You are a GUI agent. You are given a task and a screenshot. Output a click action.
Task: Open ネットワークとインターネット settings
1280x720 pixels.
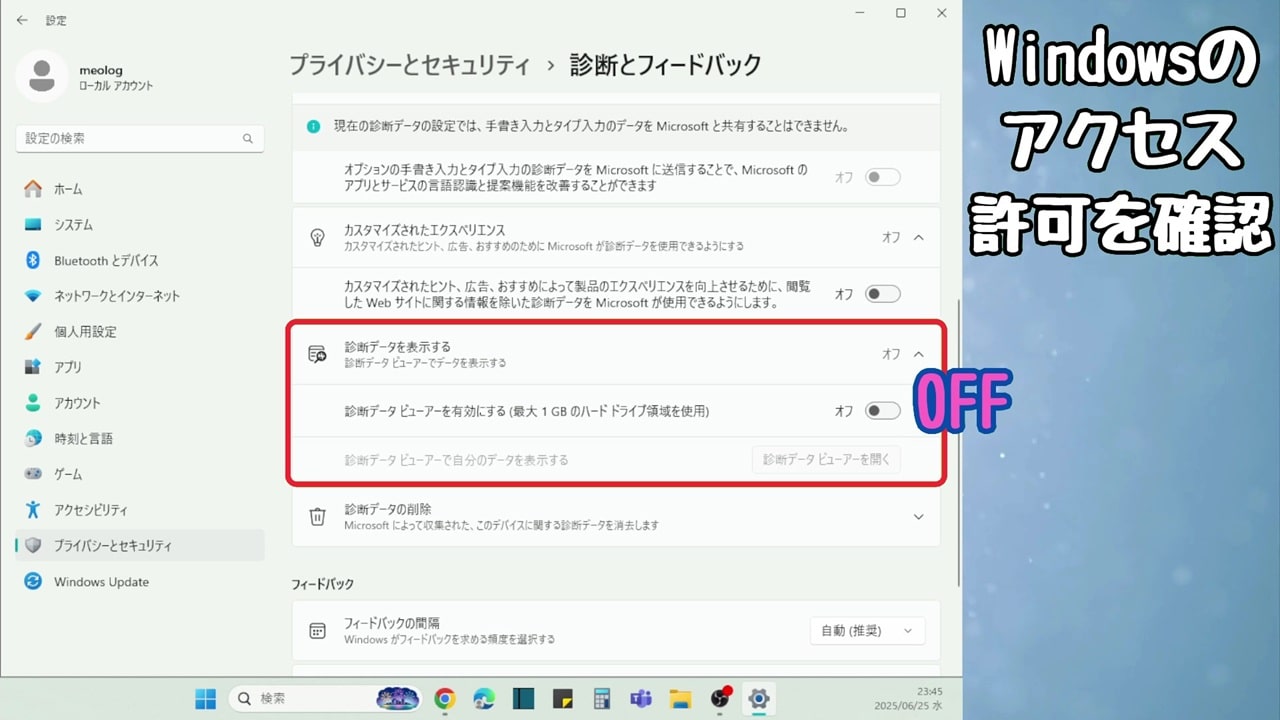point(140,296)
